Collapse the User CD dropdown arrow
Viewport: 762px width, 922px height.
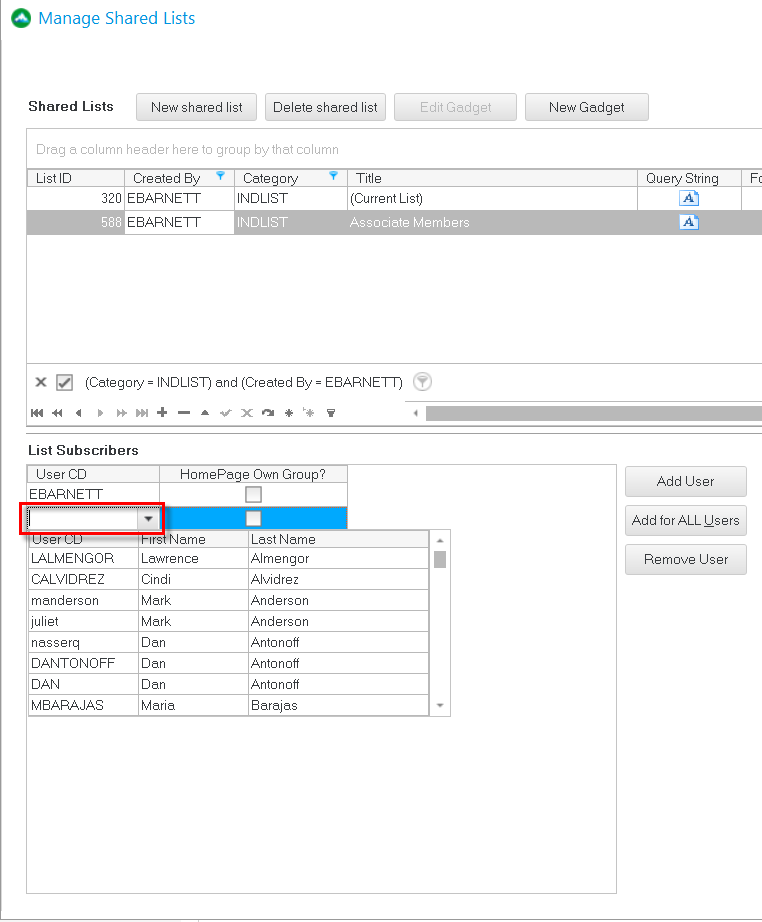(148, 519)
